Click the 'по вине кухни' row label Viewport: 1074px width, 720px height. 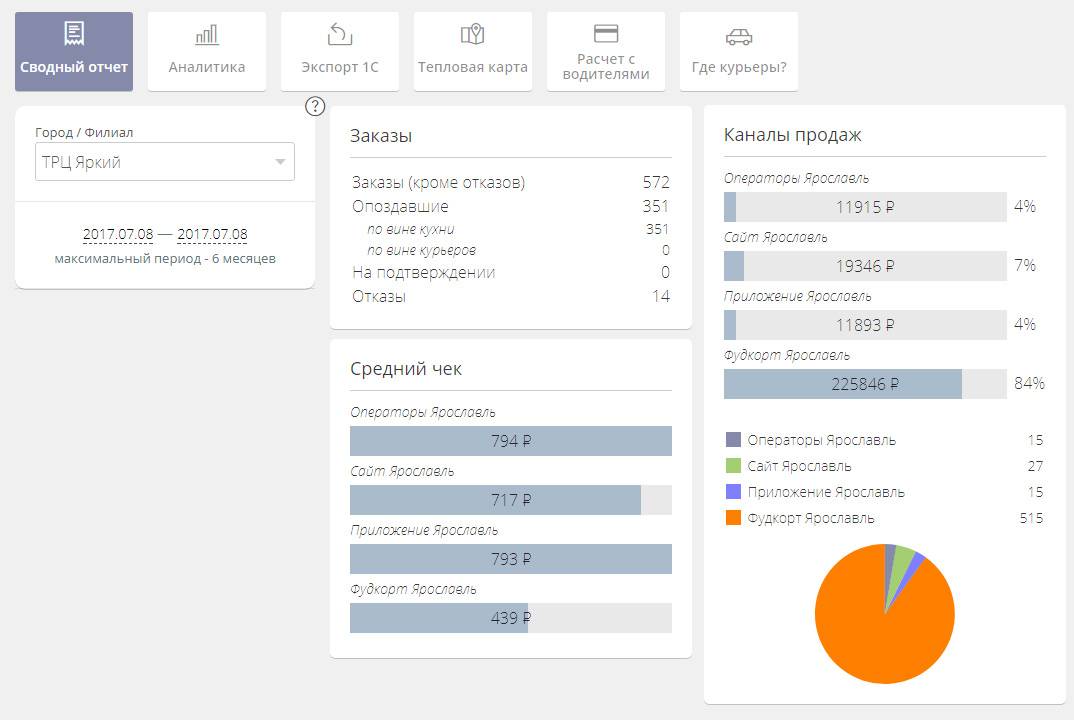point(410,229)
